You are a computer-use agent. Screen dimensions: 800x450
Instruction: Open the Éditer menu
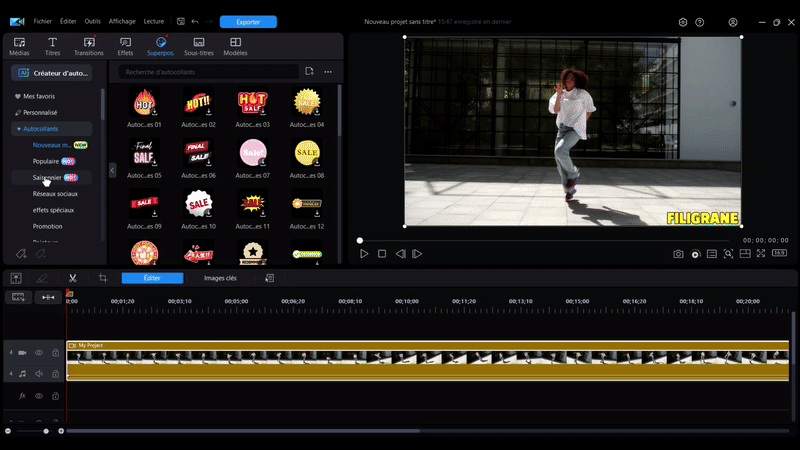click(x=68, y=21)
